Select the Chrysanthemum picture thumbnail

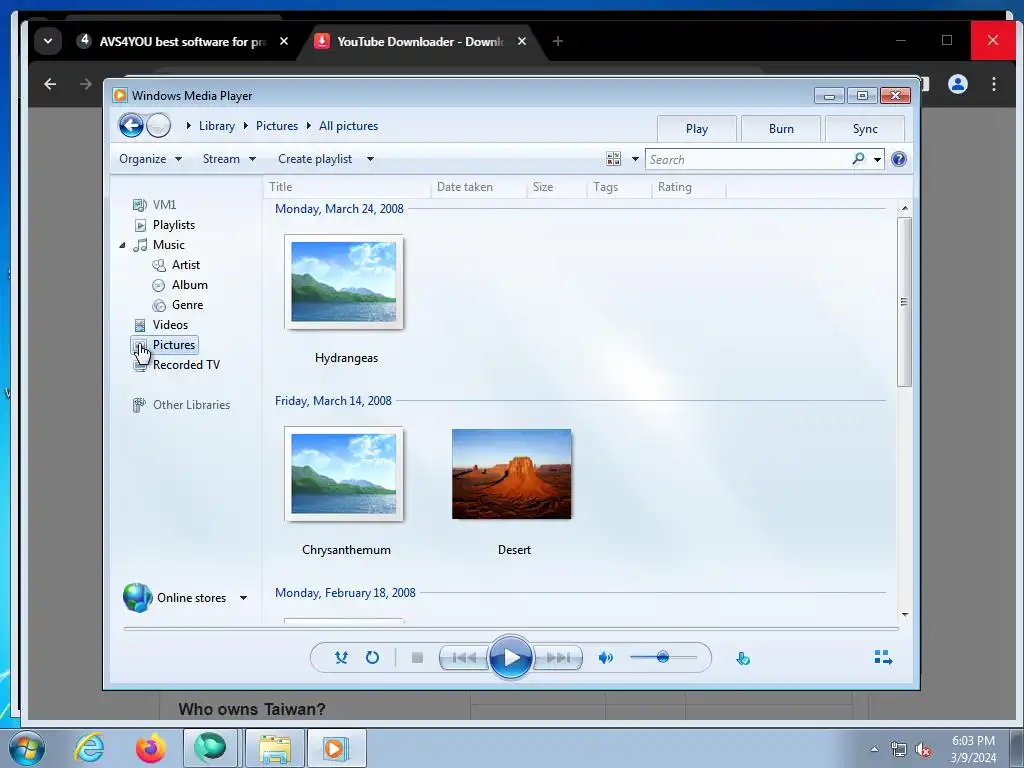point(344,473)
